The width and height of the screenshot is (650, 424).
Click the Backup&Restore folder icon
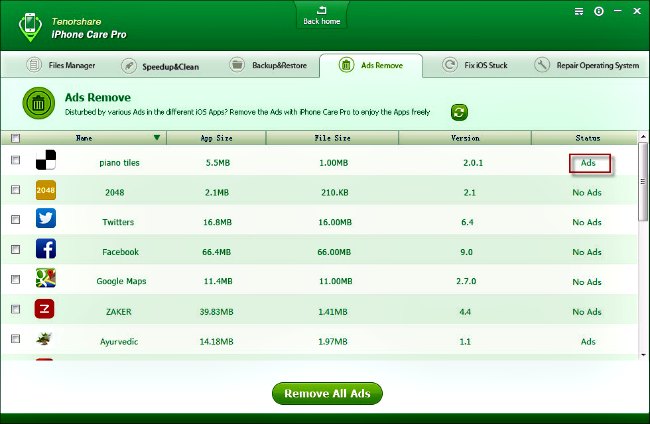[x=237, y=65]
